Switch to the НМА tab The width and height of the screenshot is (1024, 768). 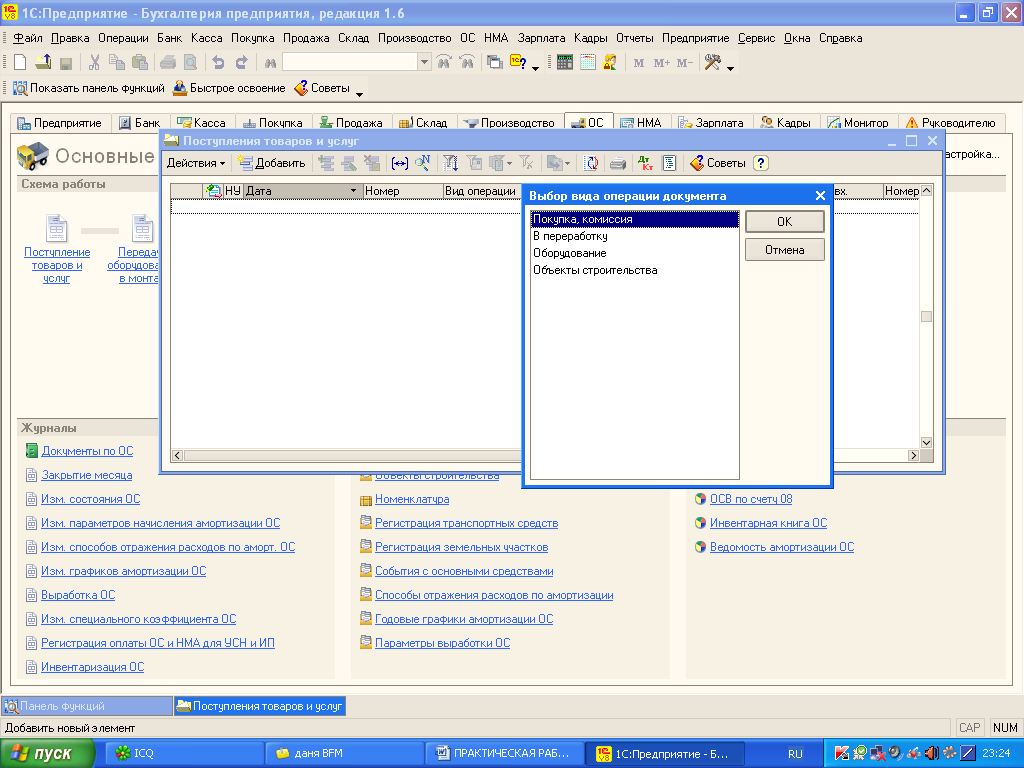click(641, 123)
